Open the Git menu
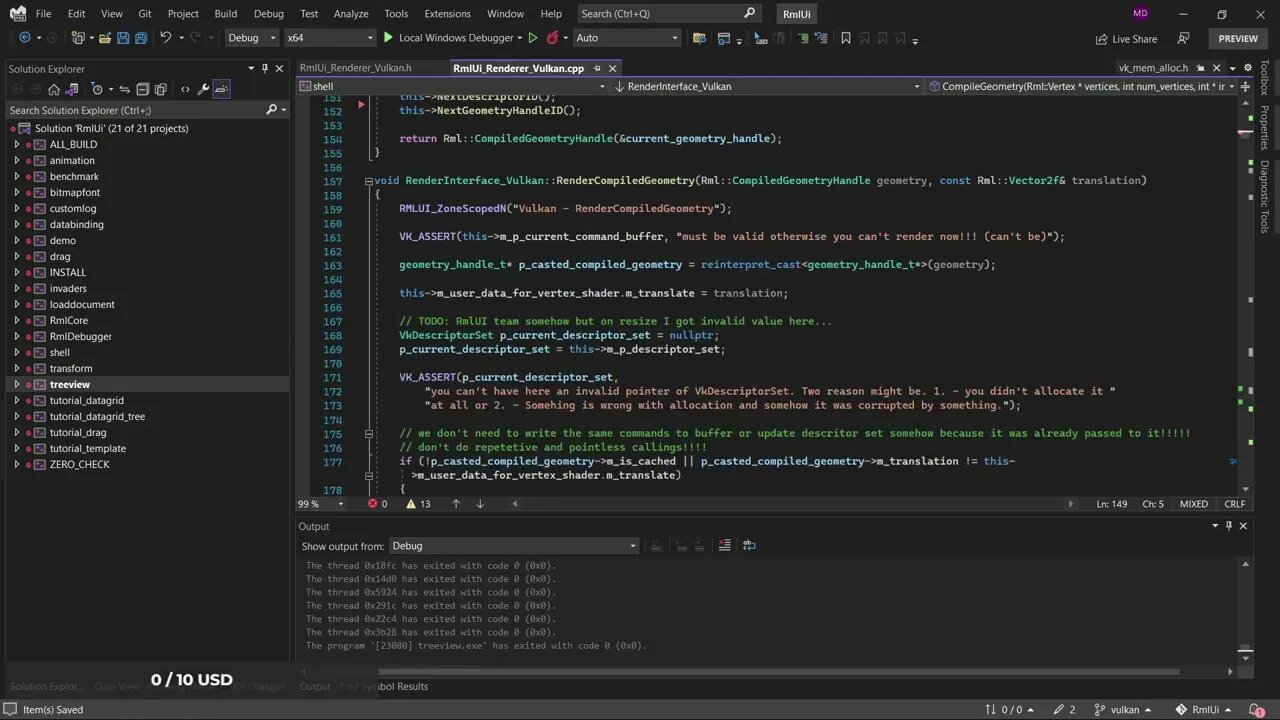The height and width of the screenshot is (720, 1280). click(145, 14)
